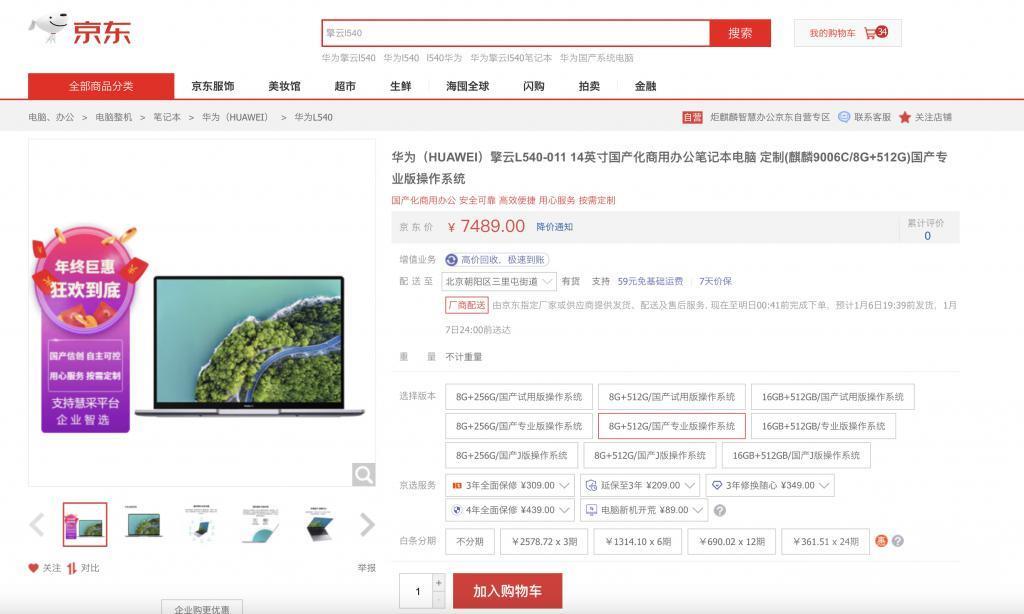Open 生鲜 nav item
The height and width of the screenshot is (614, 1024).
pyautogui.click(x=400, y=86)
